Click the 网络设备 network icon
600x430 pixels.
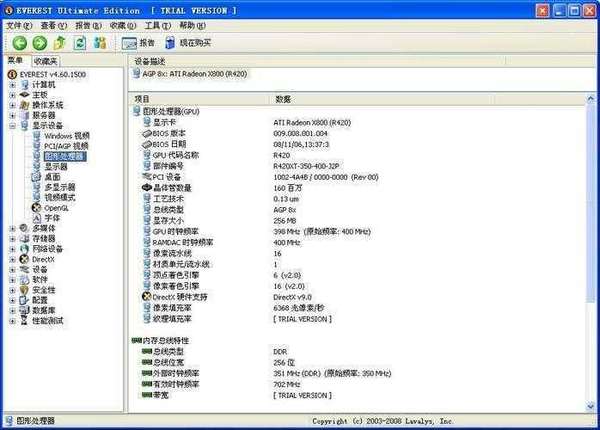24,249
